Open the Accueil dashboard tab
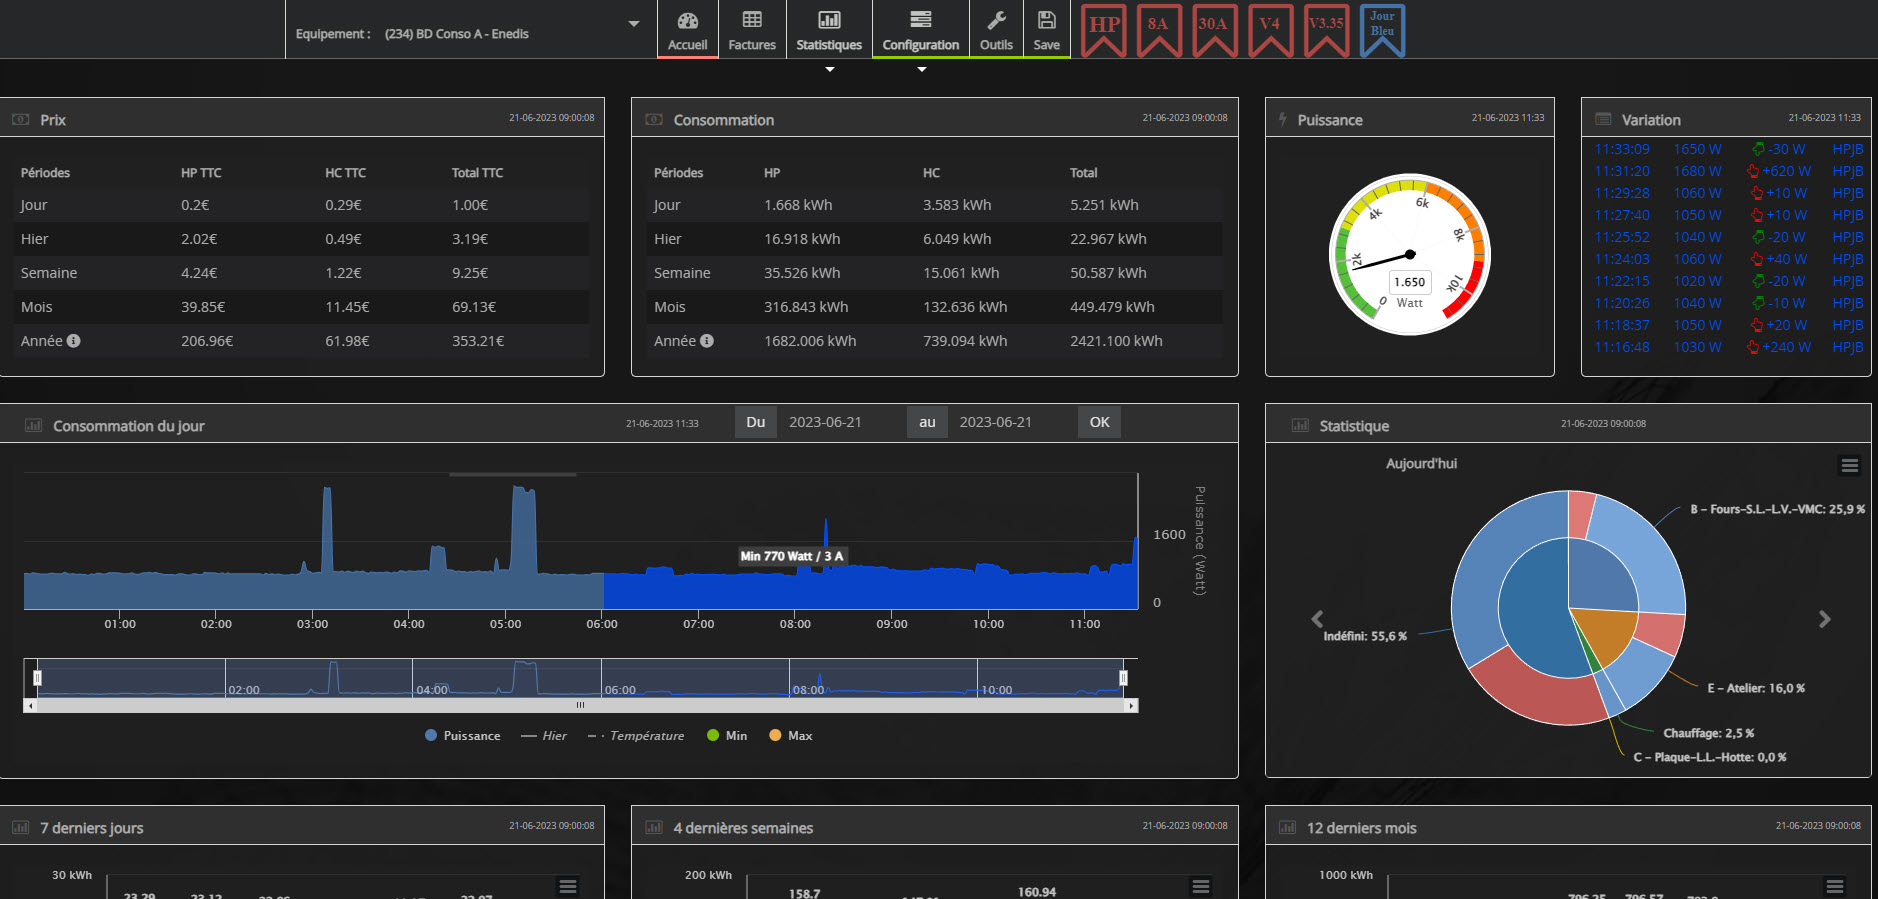 [x=687, y=30]
